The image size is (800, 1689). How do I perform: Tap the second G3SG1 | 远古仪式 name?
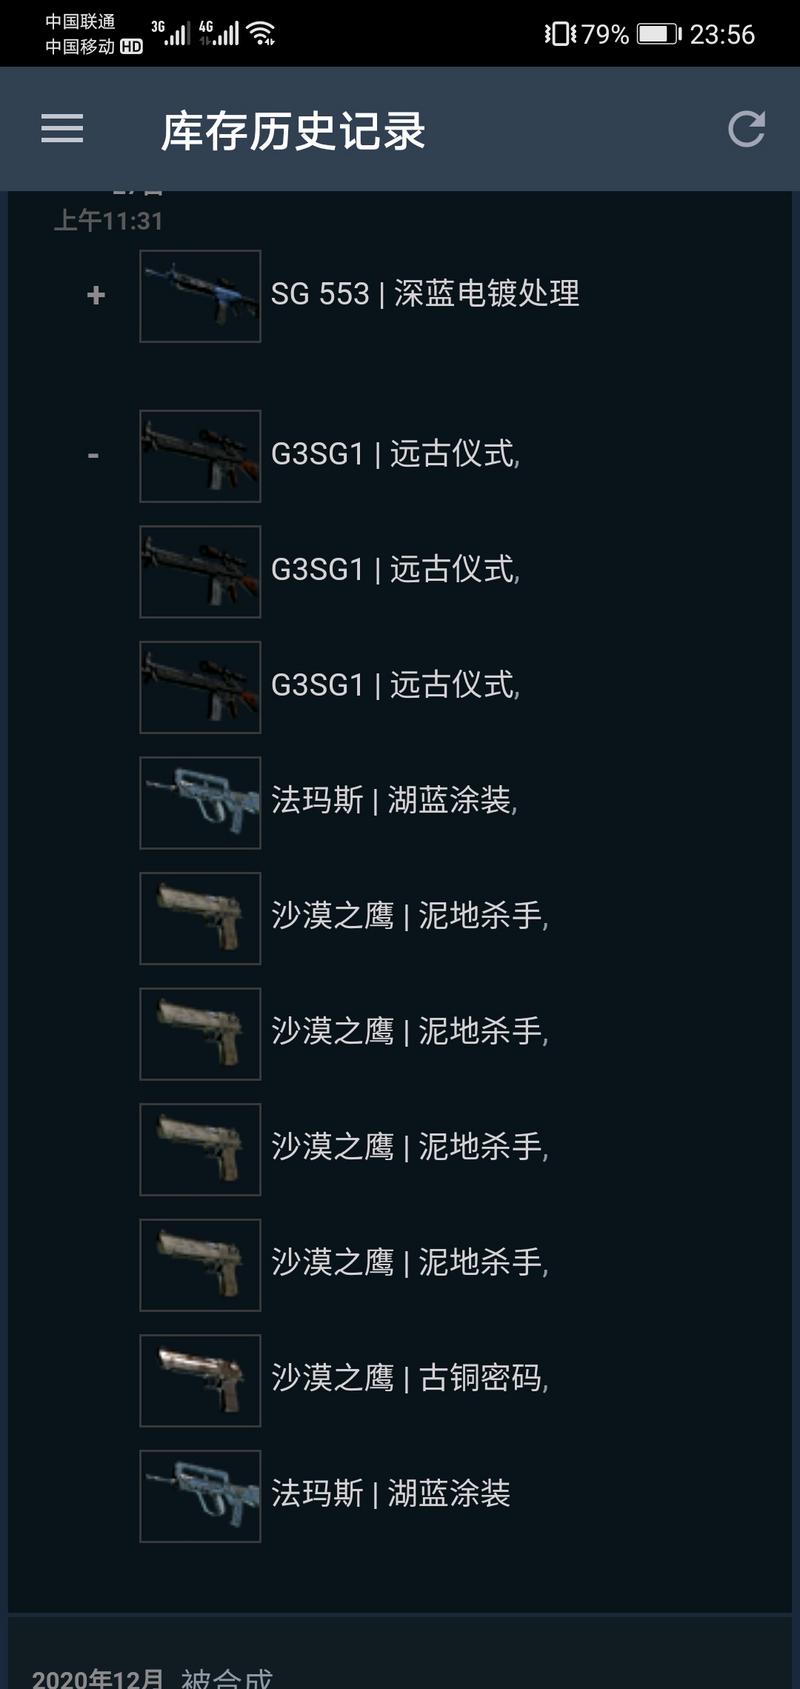[396, 570]
